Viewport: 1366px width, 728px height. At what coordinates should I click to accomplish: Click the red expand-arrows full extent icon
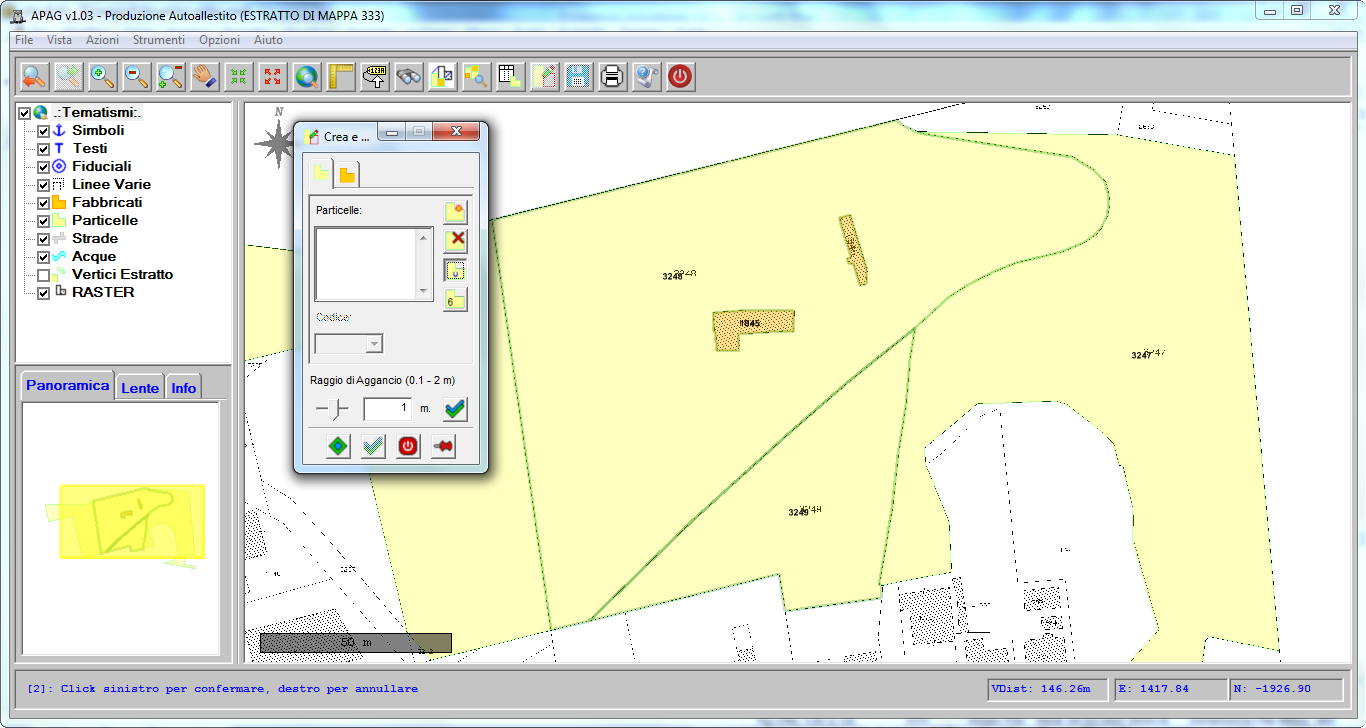click(x=273, y=76)
